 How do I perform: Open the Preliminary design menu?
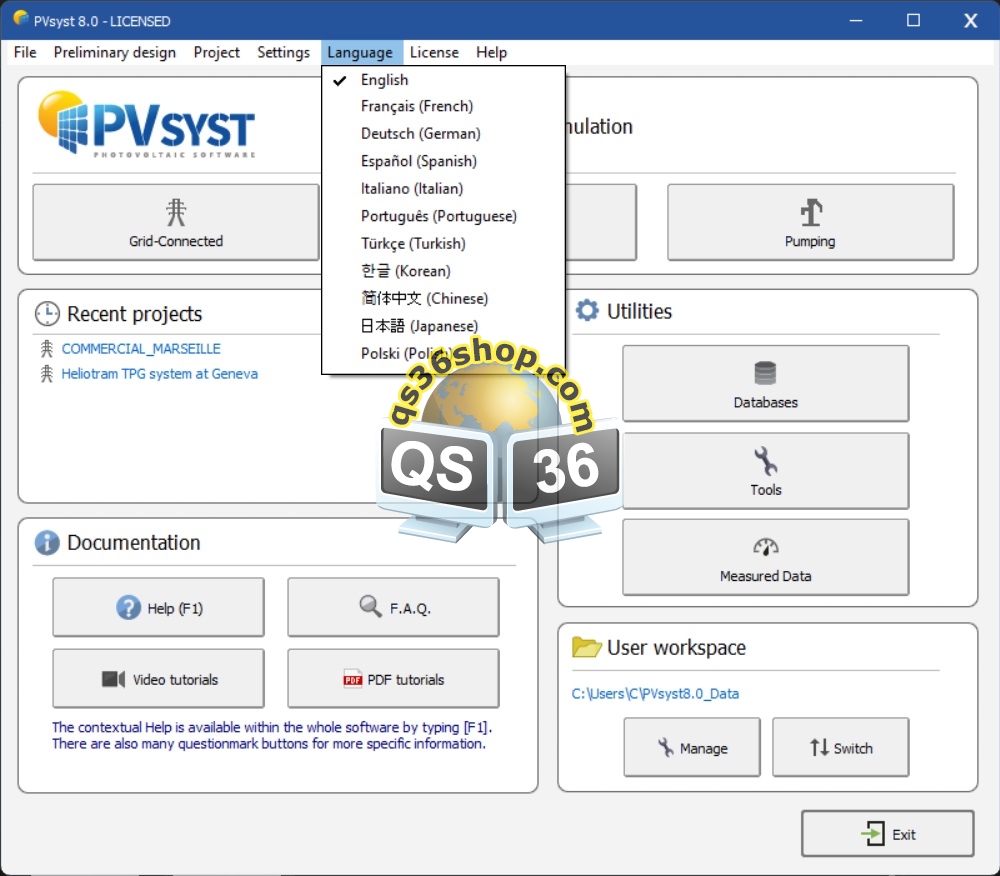[115, 52]
